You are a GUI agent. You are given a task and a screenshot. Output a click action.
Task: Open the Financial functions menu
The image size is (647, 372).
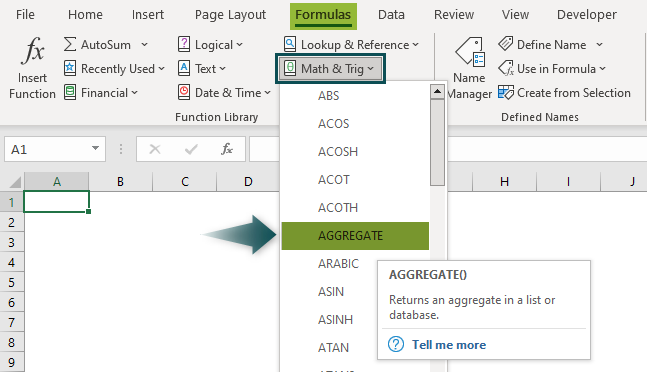101,92
